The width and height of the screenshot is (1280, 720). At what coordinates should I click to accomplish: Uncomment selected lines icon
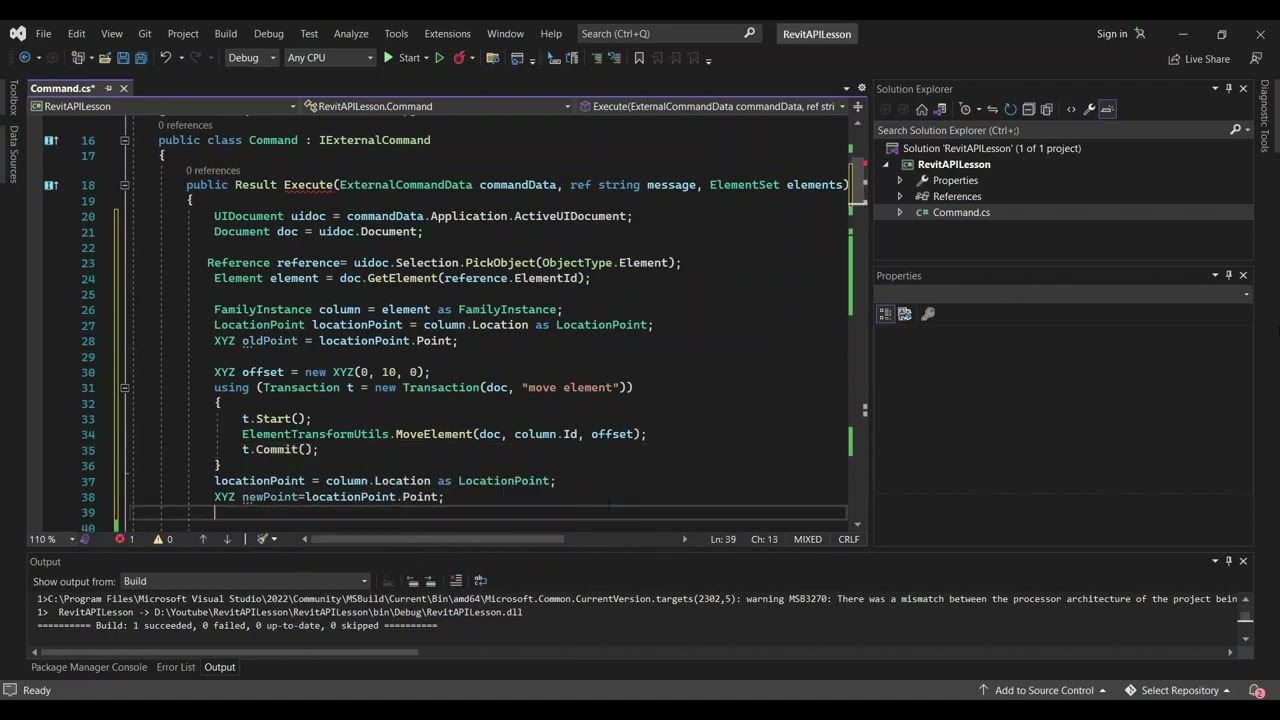pyautogui.click(x=616, y=58)
